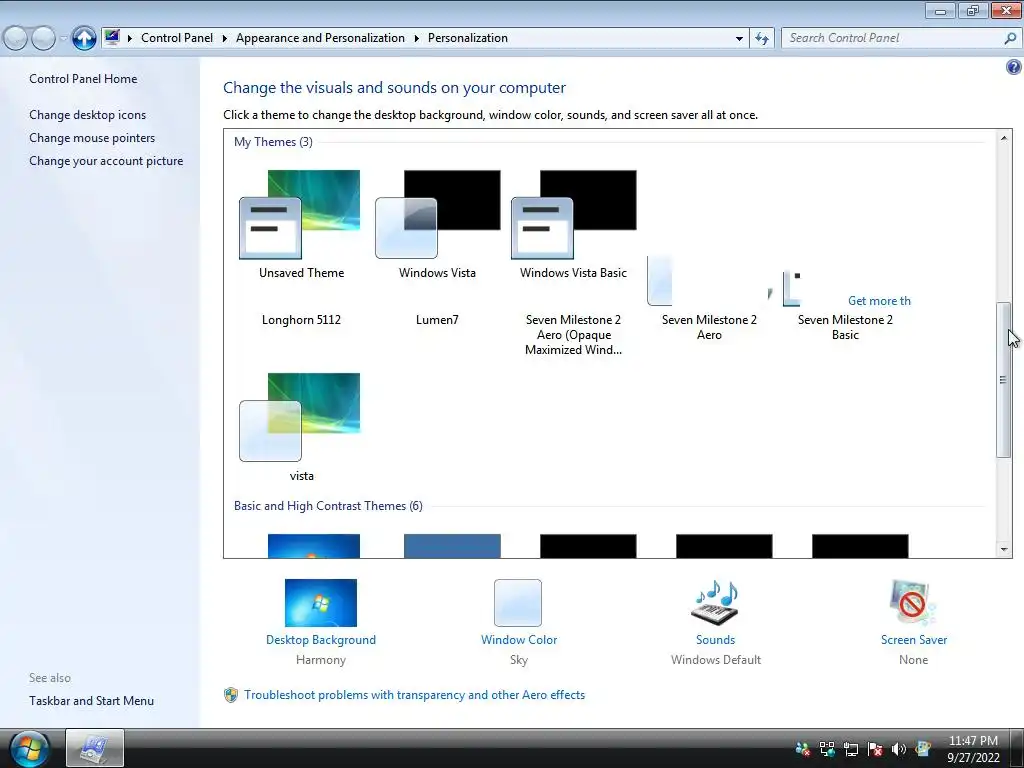Select the Longhorn 5112 theme
The height and width of the screenshot is (768, 1024).
point(301,319)
